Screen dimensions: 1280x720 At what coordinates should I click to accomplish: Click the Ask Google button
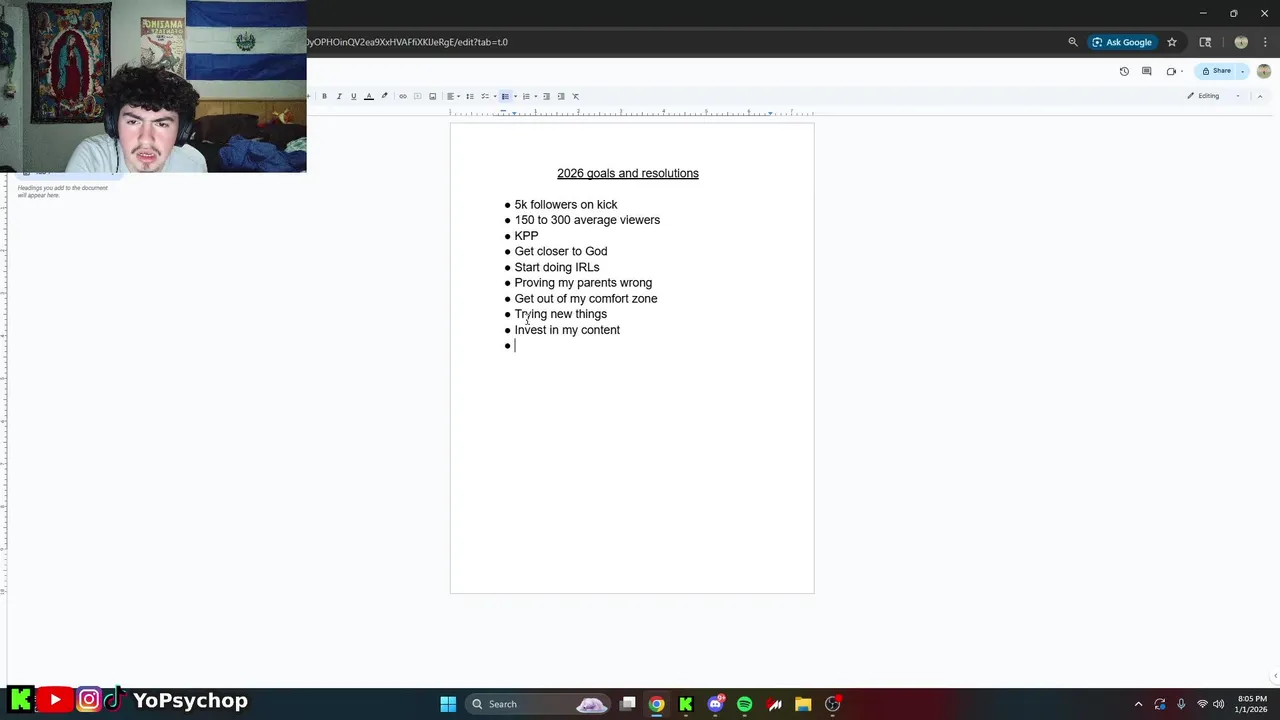(1122, 42)
